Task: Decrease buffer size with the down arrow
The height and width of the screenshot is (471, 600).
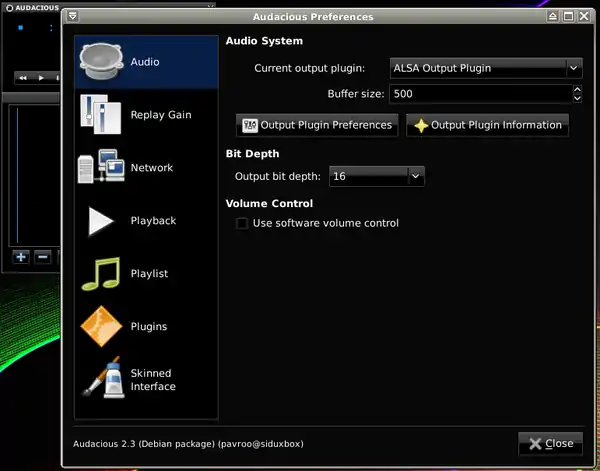Action: click(x=577, y=98)
